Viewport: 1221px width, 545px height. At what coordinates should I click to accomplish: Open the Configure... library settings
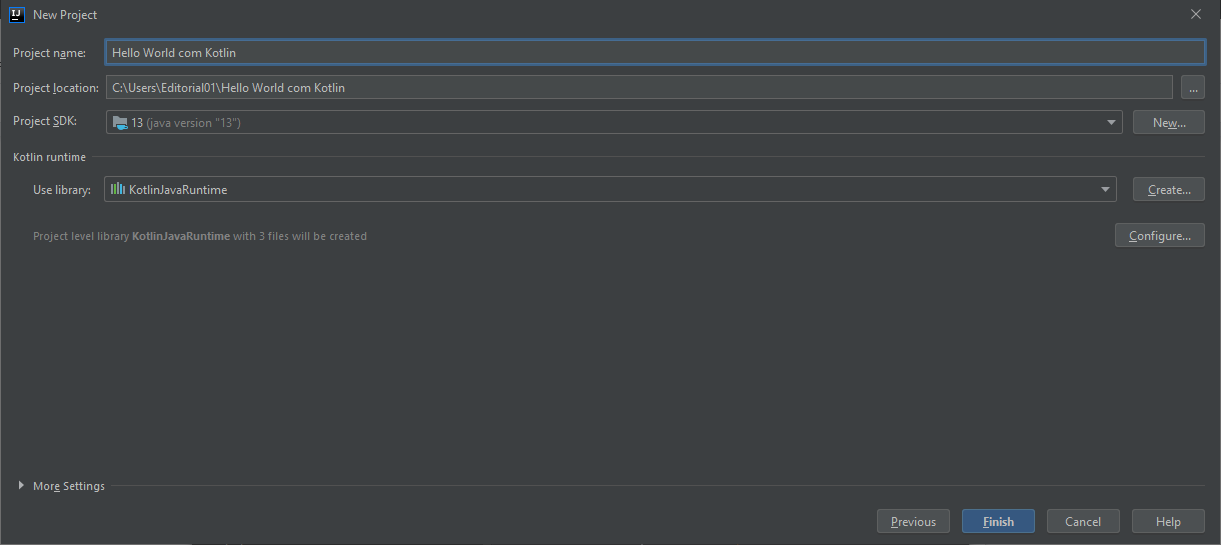(1159, 236)
